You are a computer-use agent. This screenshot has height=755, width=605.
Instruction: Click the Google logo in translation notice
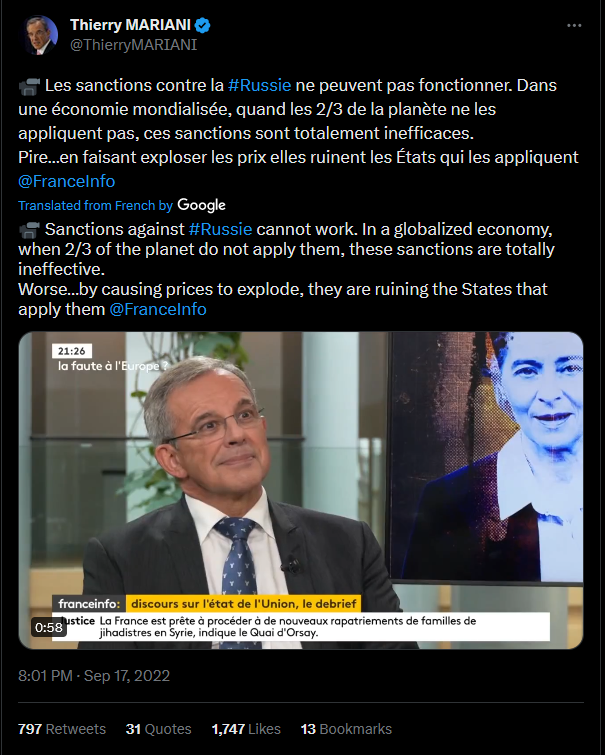tap(201, 206)
